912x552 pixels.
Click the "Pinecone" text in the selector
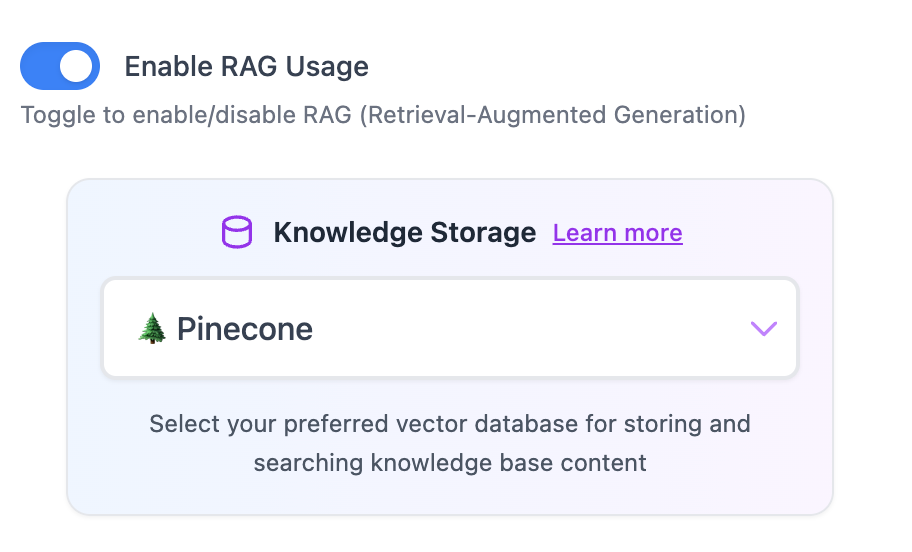(x=245, y=328)
